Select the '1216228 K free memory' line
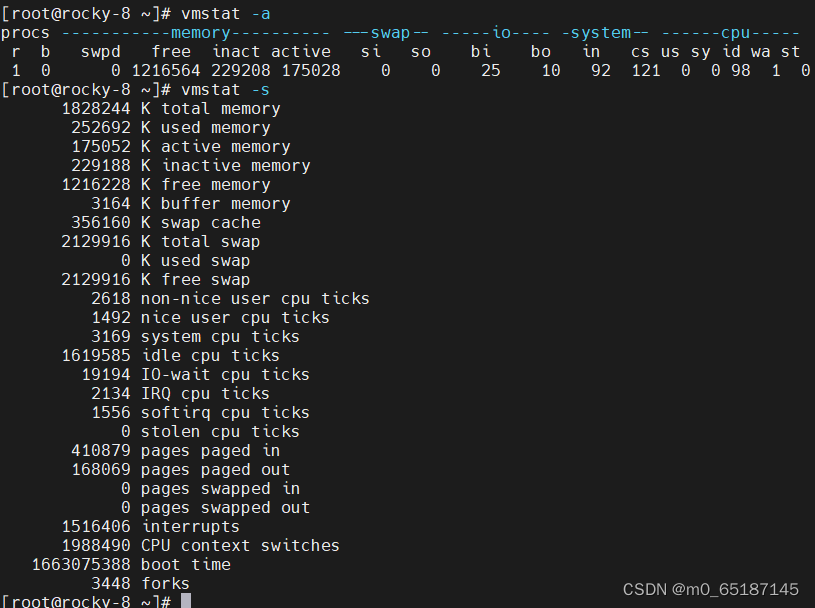The width and height of the screenshot is (815, 608). click(166, 184)
